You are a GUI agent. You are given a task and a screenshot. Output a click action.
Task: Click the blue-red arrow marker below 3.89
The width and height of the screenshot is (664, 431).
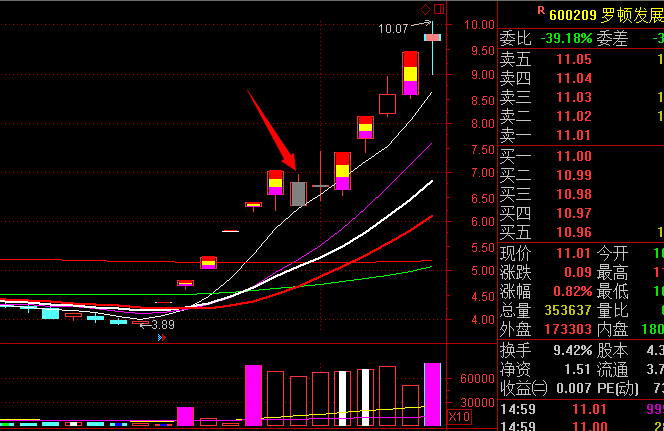(161, 337)
